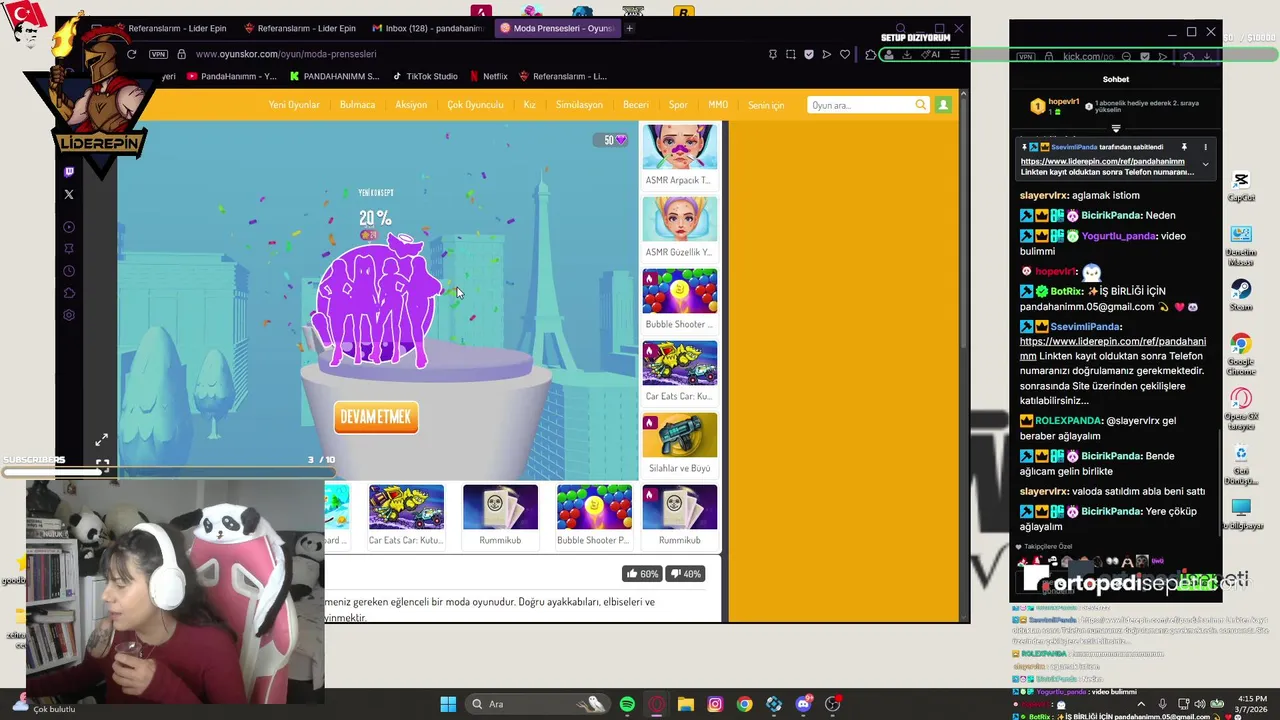Click the Windows Start button
The width and height of the screenshot is (1280, 720).
click(448, 704)
